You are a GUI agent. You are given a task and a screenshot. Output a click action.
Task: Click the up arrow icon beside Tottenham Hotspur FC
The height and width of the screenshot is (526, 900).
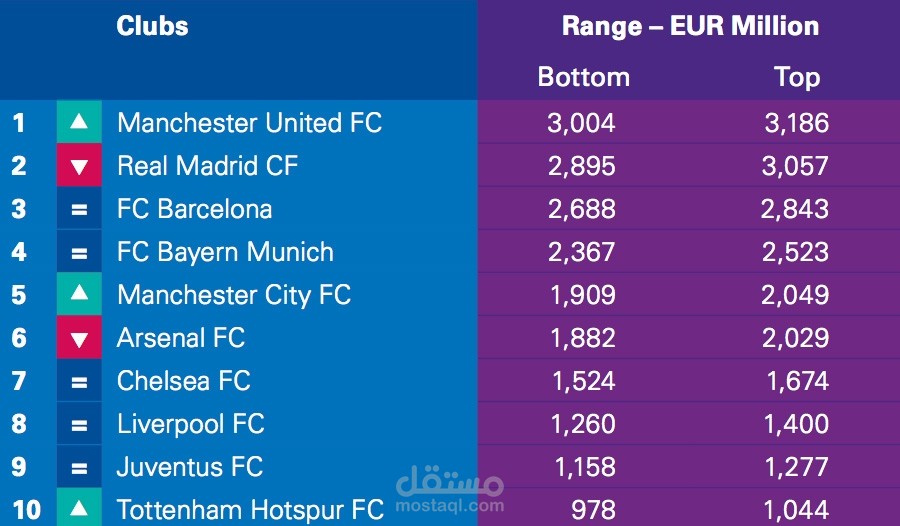point(79,508)
